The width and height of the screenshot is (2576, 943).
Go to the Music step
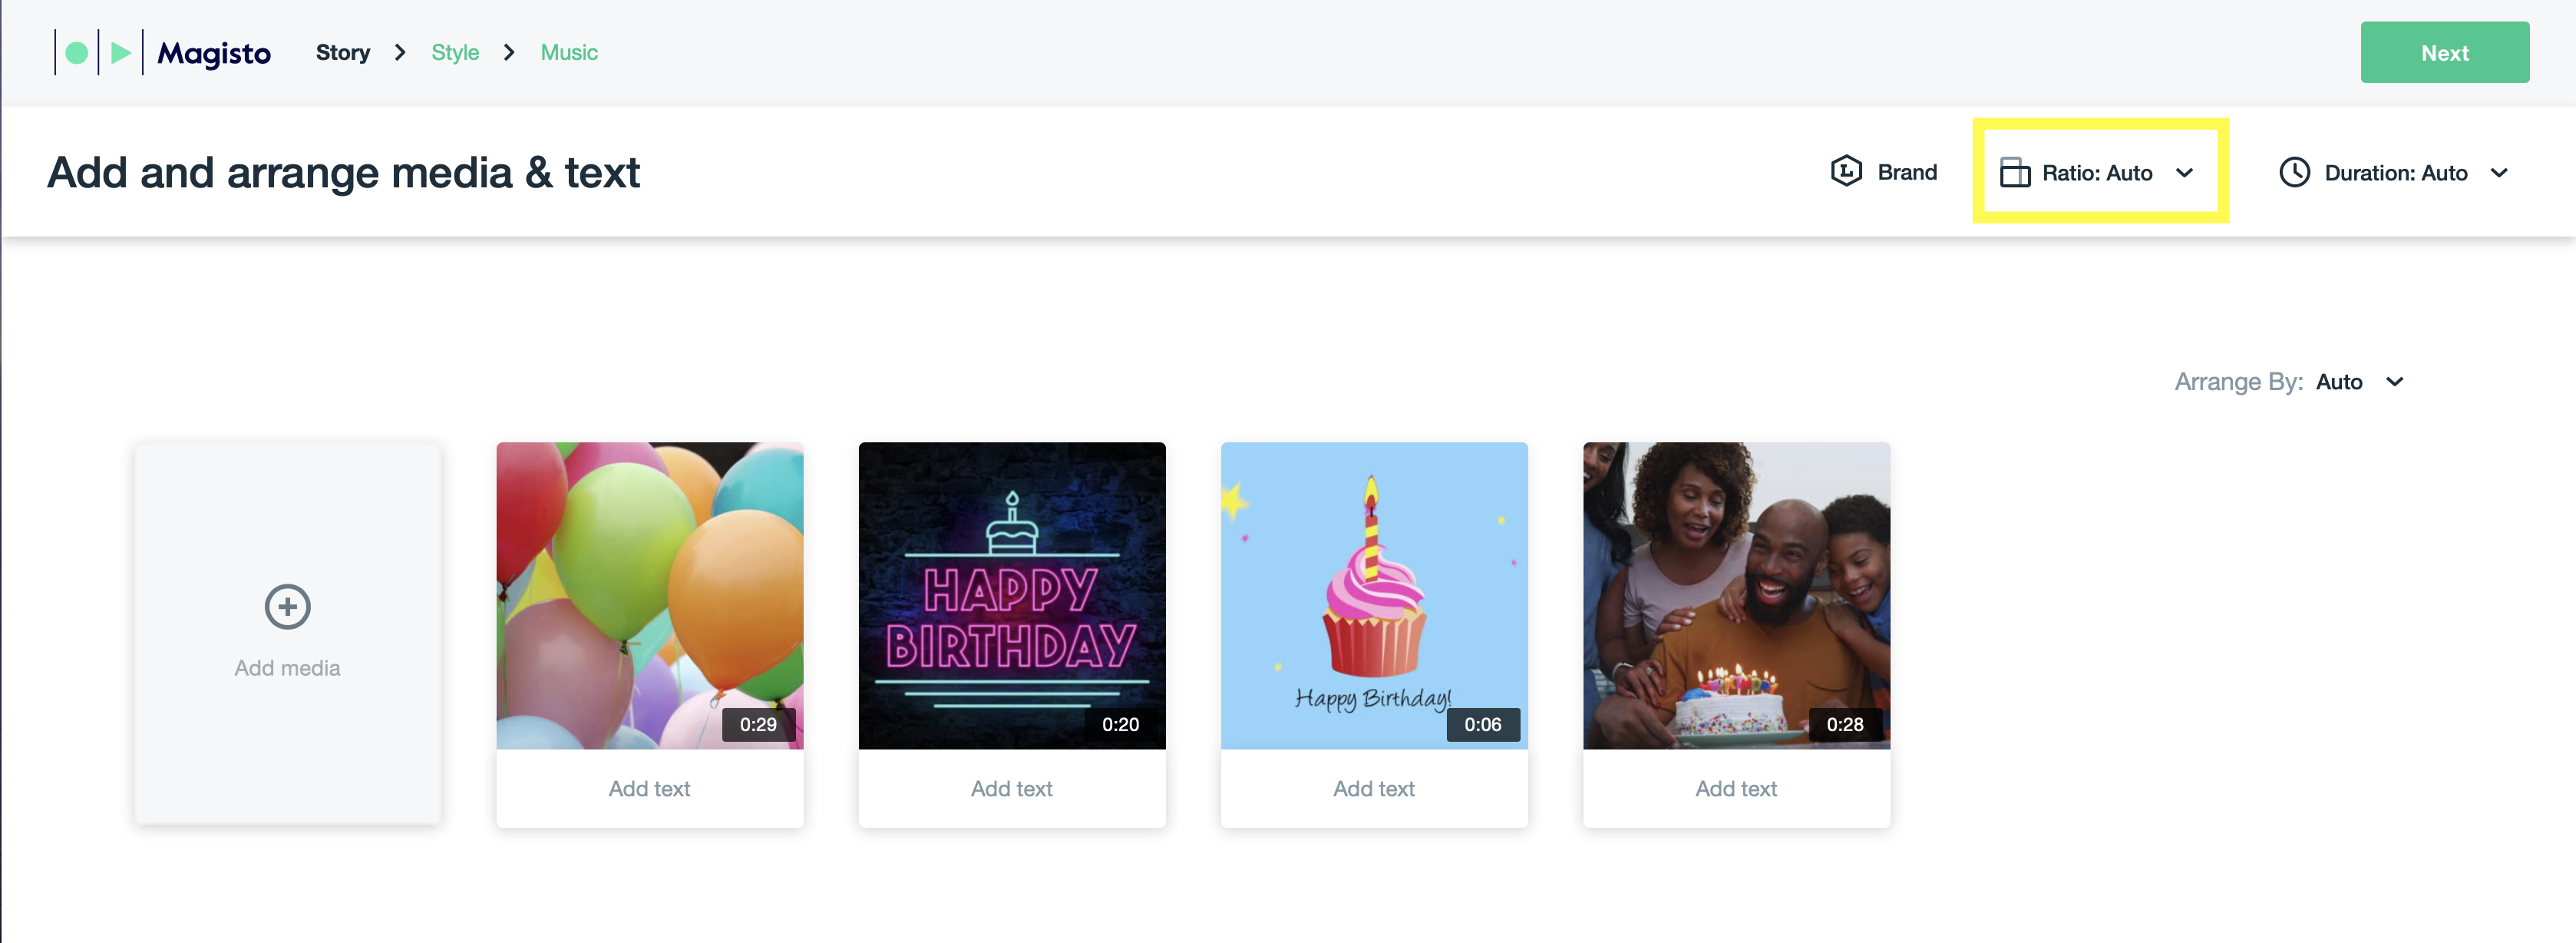[x=569, y=52]
